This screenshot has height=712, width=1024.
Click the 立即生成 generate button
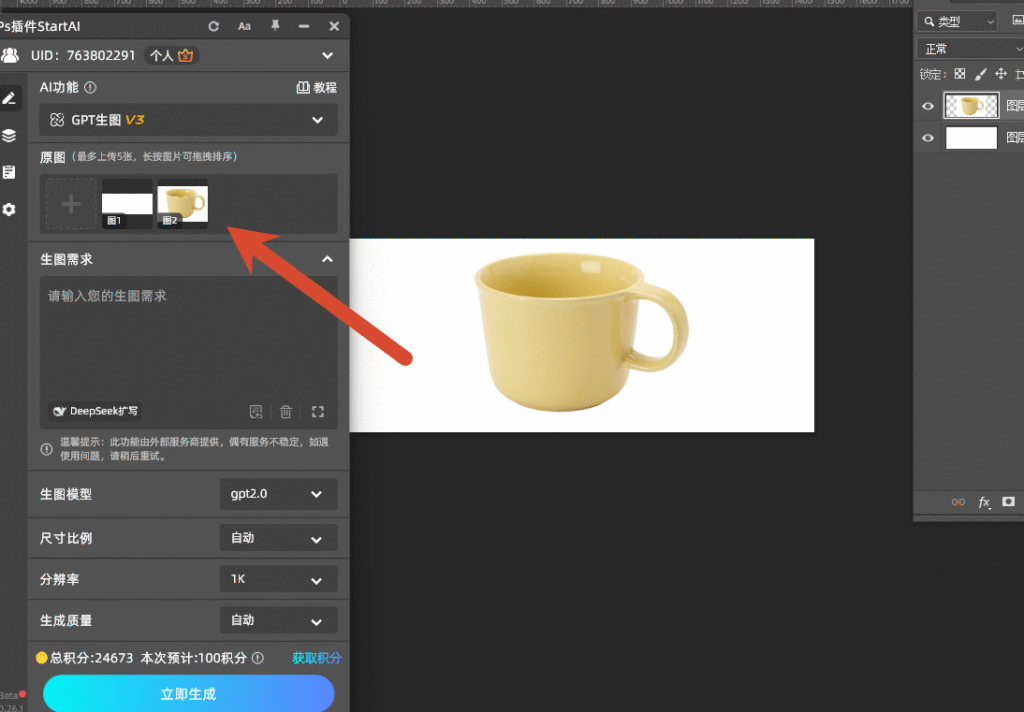point(189,693)
